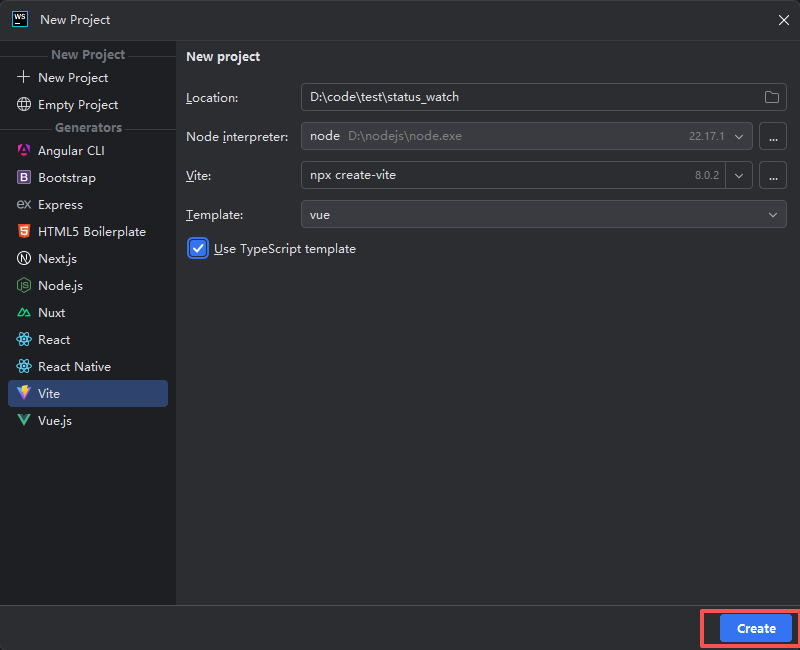
Task: Choose the HTML5 Boilerplate generator
Action: [x=88, y=232]
